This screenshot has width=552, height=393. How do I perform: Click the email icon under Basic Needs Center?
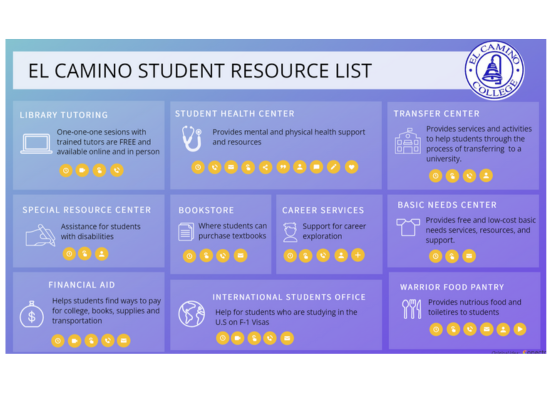[469, 256]
